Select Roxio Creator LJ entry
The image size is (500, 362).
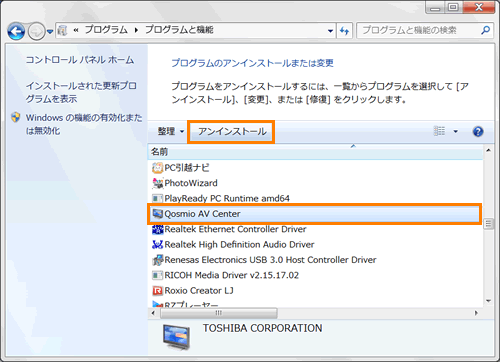click(199, 290)
